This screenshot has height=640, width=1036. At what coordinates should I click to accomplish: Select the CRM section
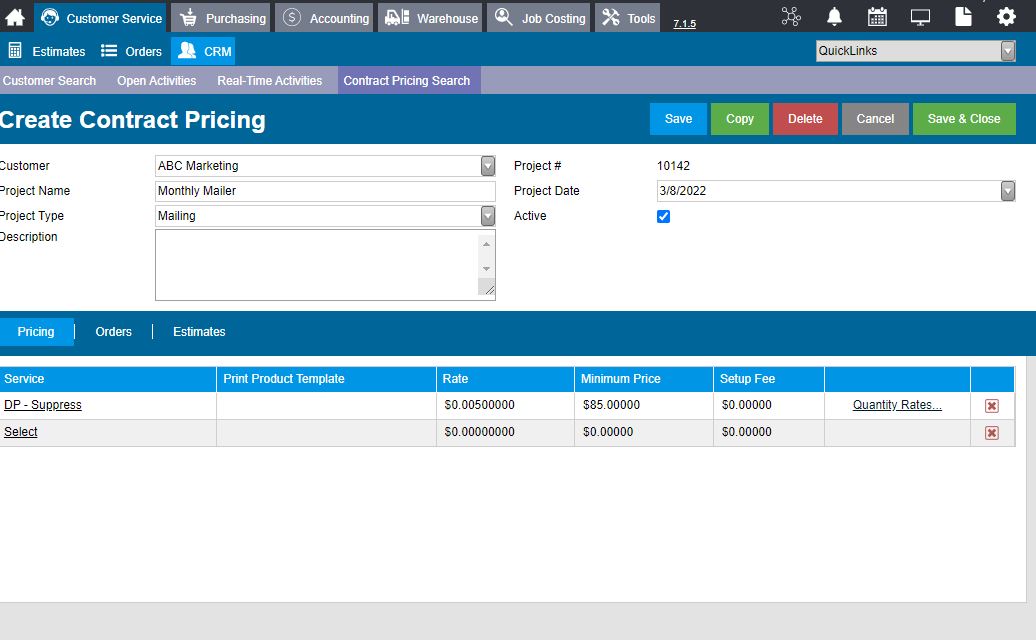[x=204, y=51]
